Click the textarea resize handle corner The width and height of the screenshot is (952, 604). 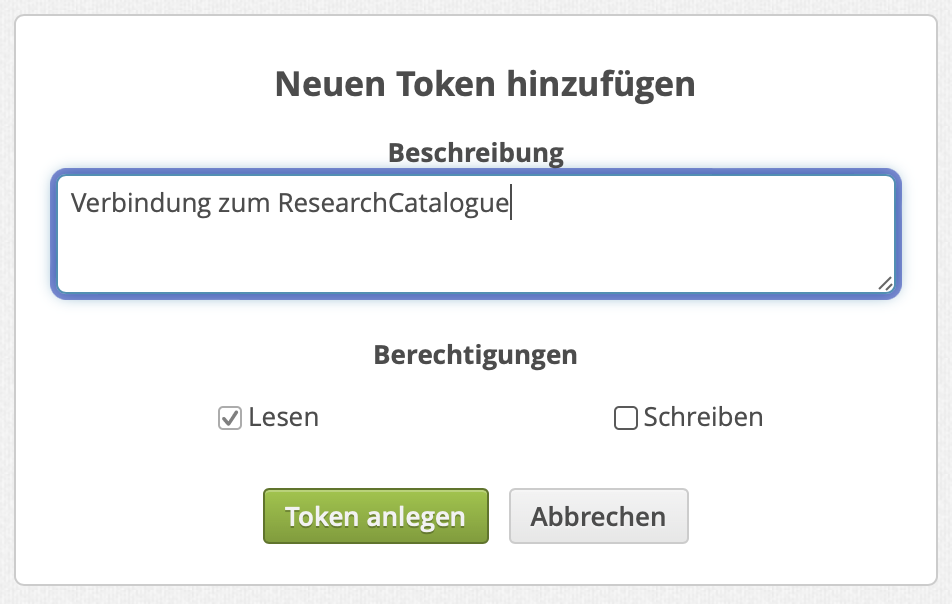pos(885,284)
